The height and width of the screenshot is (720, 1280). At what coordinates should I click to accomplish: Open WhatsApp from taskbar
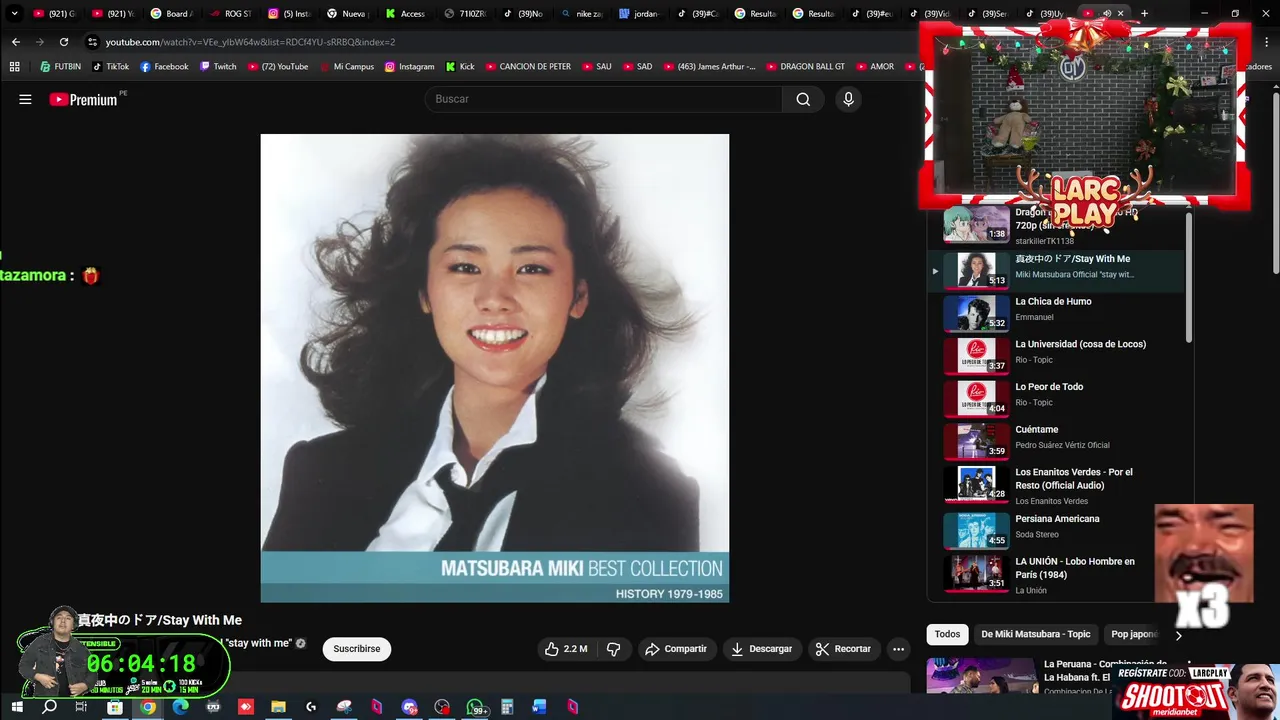(x=475, y=707)
